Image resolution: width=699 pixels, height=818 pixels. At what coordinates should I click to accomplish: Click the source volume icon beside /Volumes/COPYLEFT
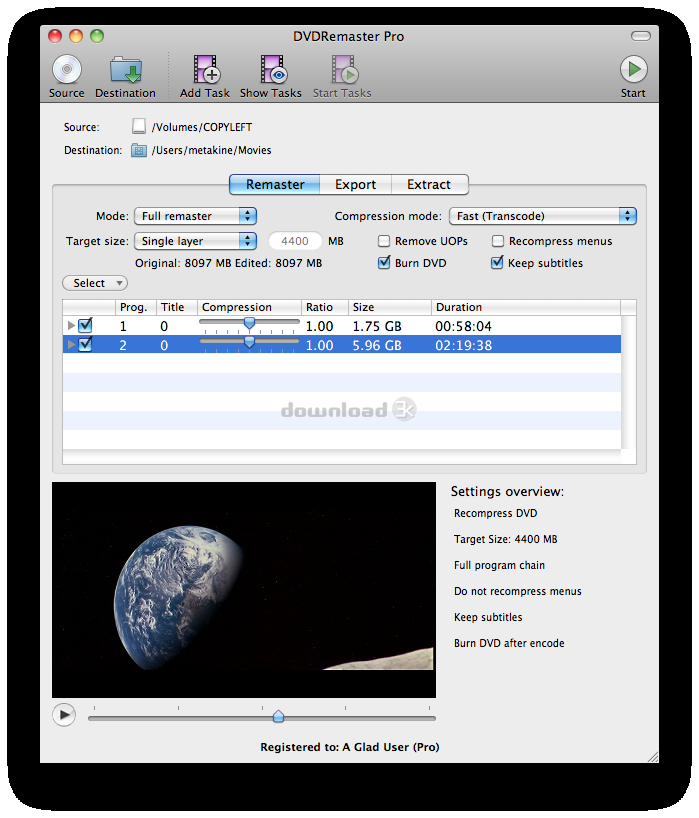pos(139,127)
